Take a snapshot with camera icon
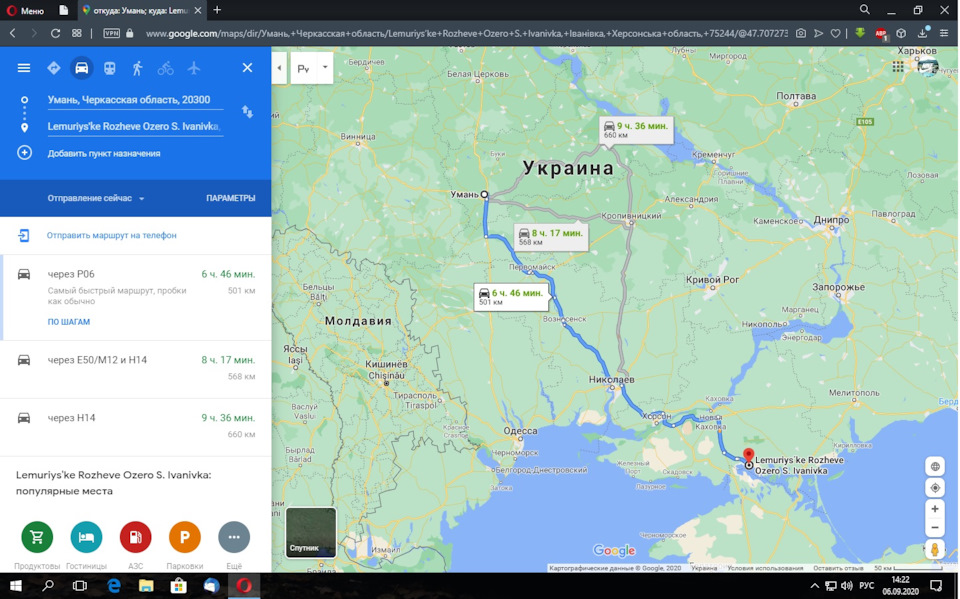The image size is (960, 599). (801, 34)
